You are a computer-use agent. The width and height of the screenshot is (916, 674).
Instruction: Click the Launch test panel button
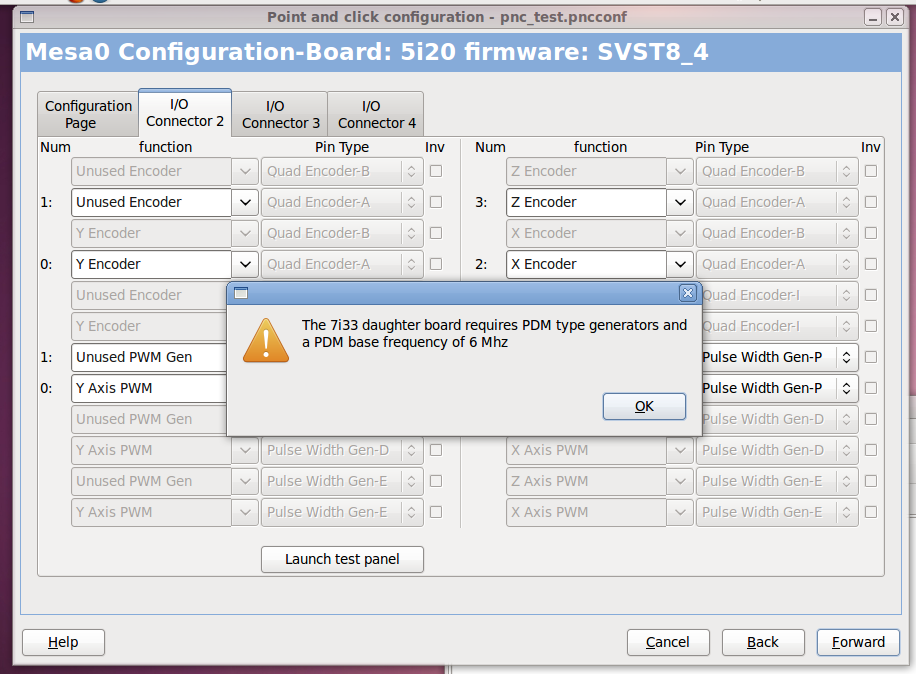(x=342, y=559)
